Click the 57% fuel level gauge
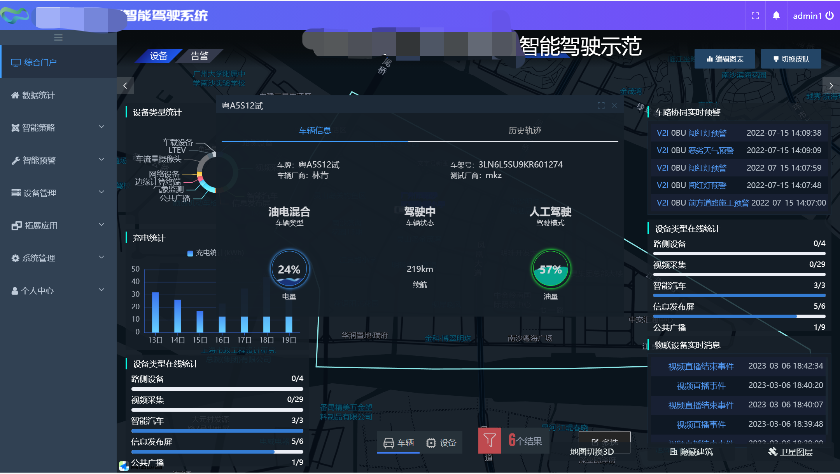Screen dimensions: 840x474 pos(550,270)
